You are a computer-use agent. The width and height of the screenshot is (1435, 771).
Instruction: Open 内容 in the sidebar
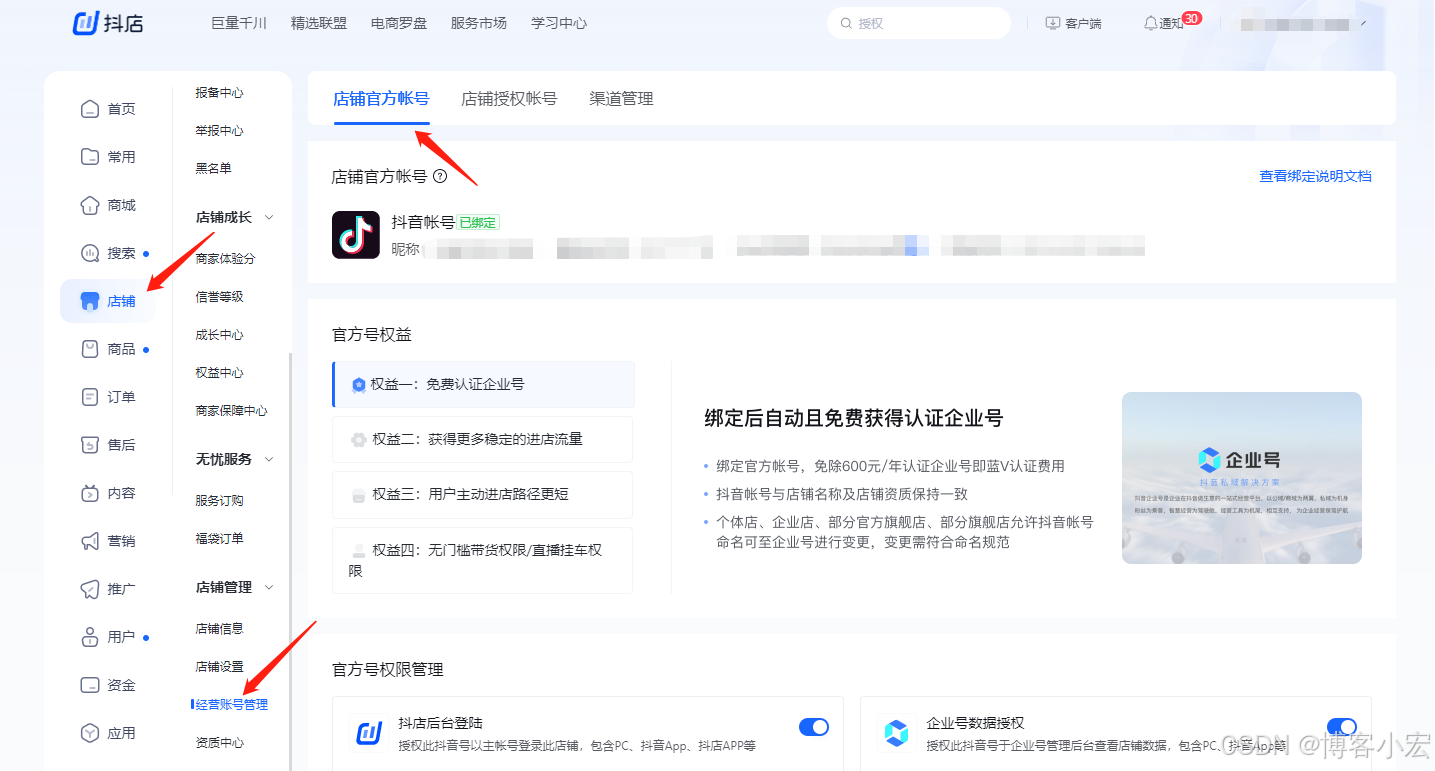coord(108,493)
